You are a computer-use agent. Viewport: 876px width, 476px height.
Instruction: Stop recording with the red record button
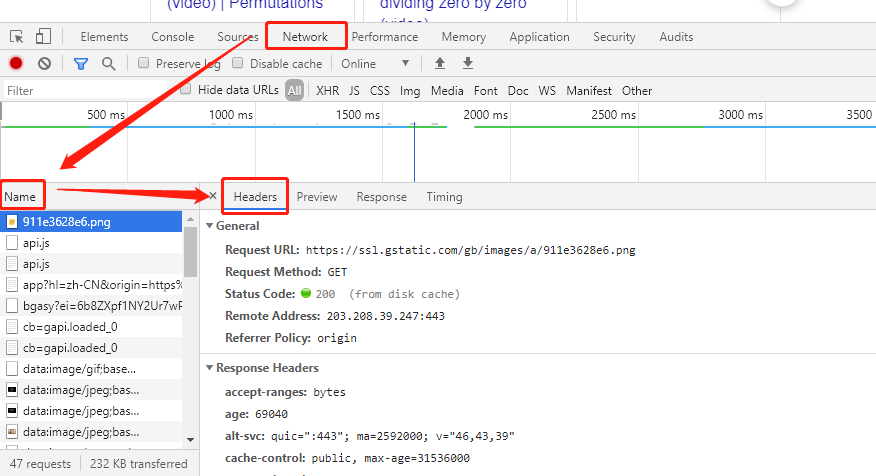coord(16,63)
